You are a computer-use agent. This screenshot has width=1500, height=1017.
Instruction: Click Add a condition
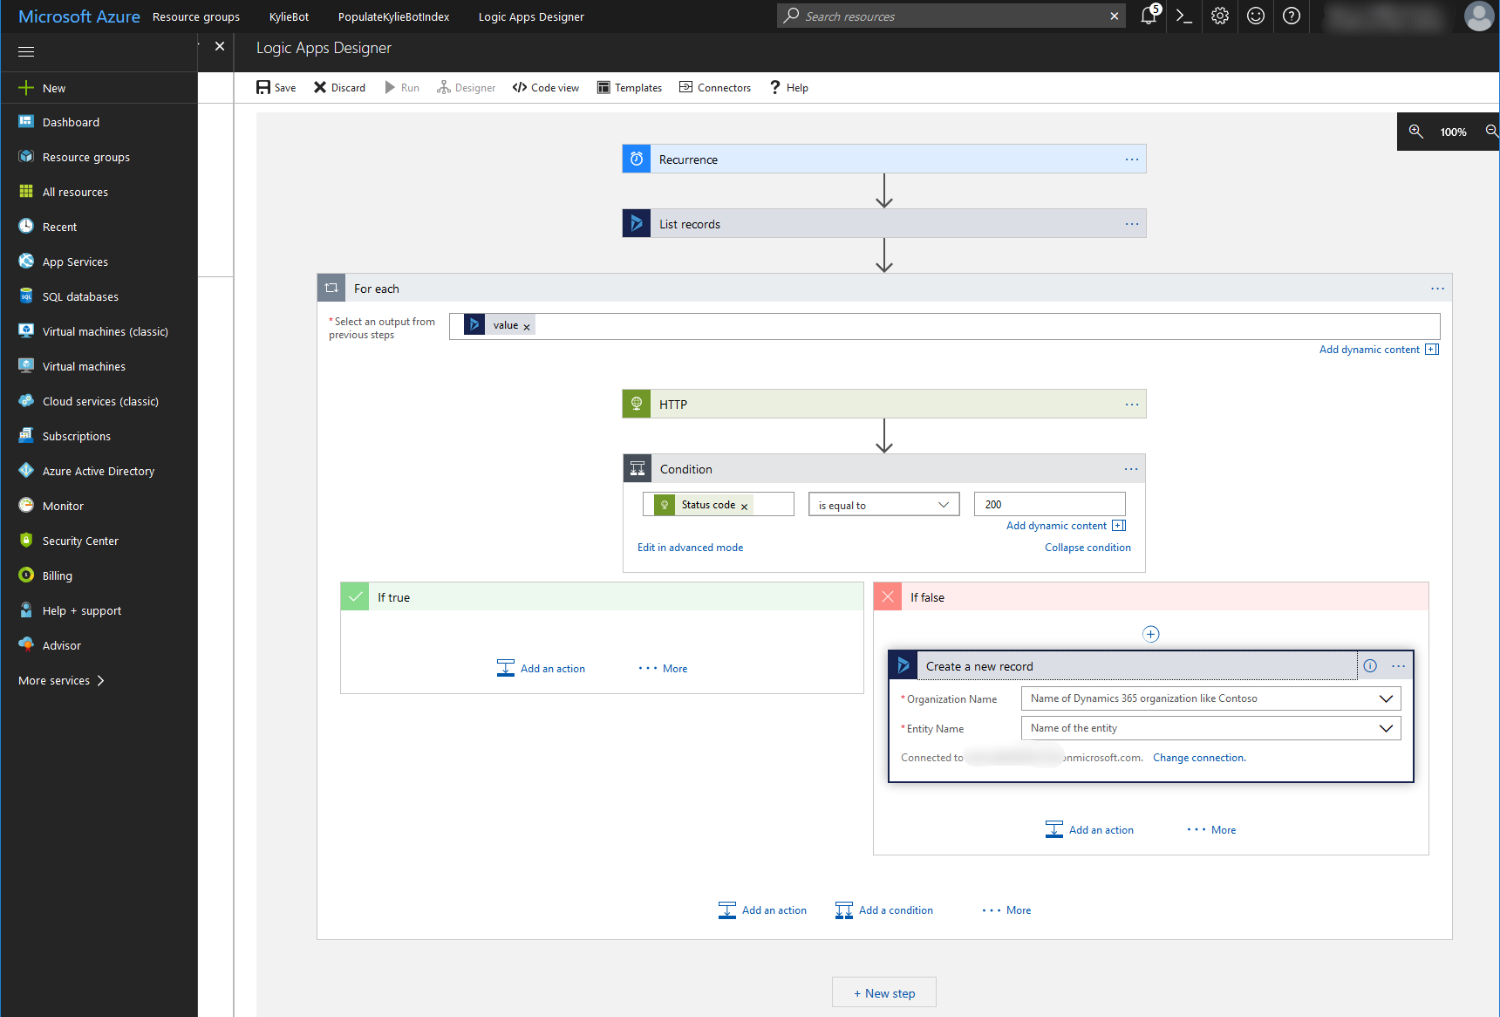tap(884, 911)
